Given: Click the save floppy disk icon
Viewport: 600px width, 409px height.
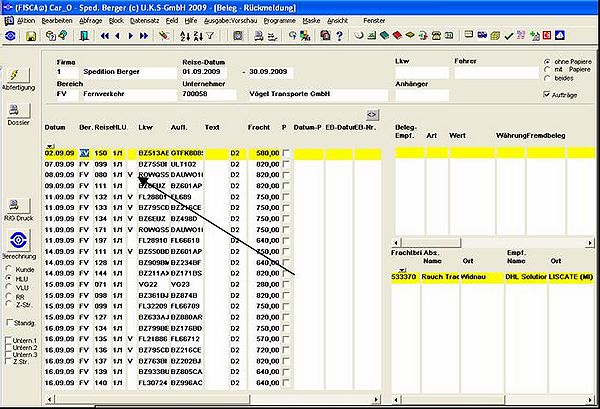Looking at the screenshot, I should coord(31,36).
